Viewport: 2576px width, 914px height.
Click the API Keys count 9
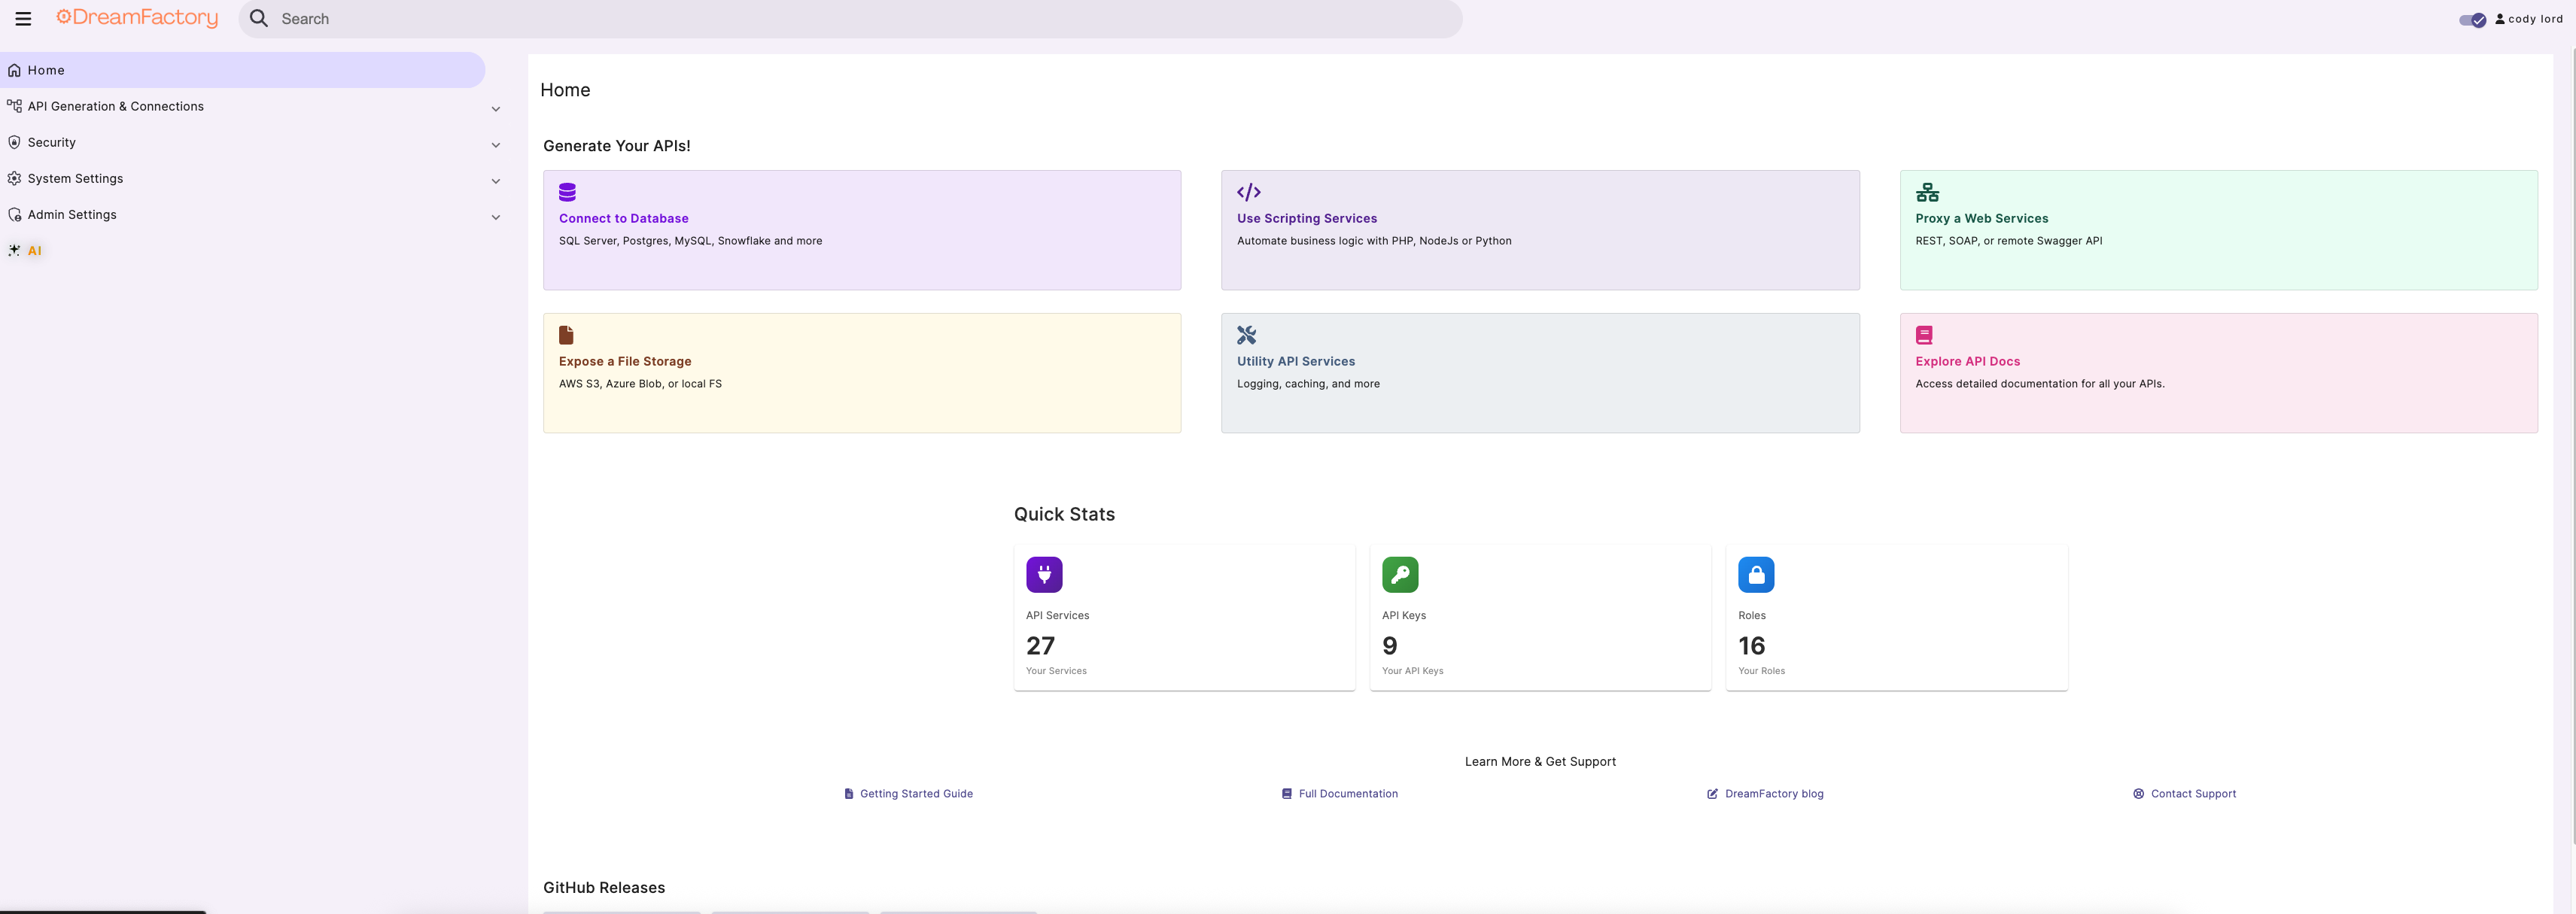pyautogui.click(x=1389, y=646)
